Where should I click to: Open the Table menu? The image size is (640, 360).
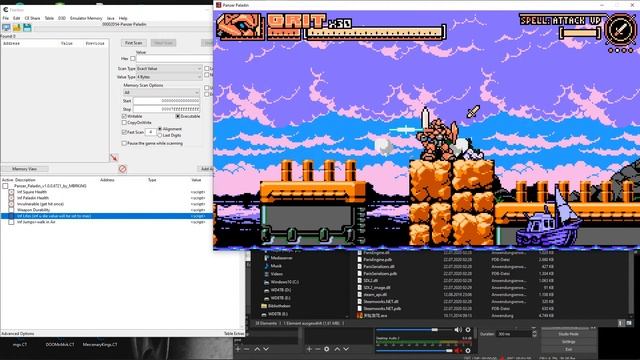tap(49, 18)
